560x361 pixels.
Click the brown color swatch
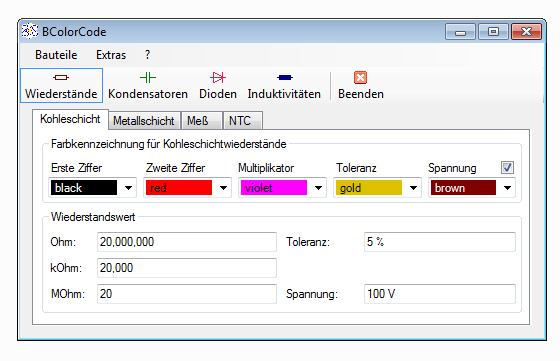(x=463, y=188)
